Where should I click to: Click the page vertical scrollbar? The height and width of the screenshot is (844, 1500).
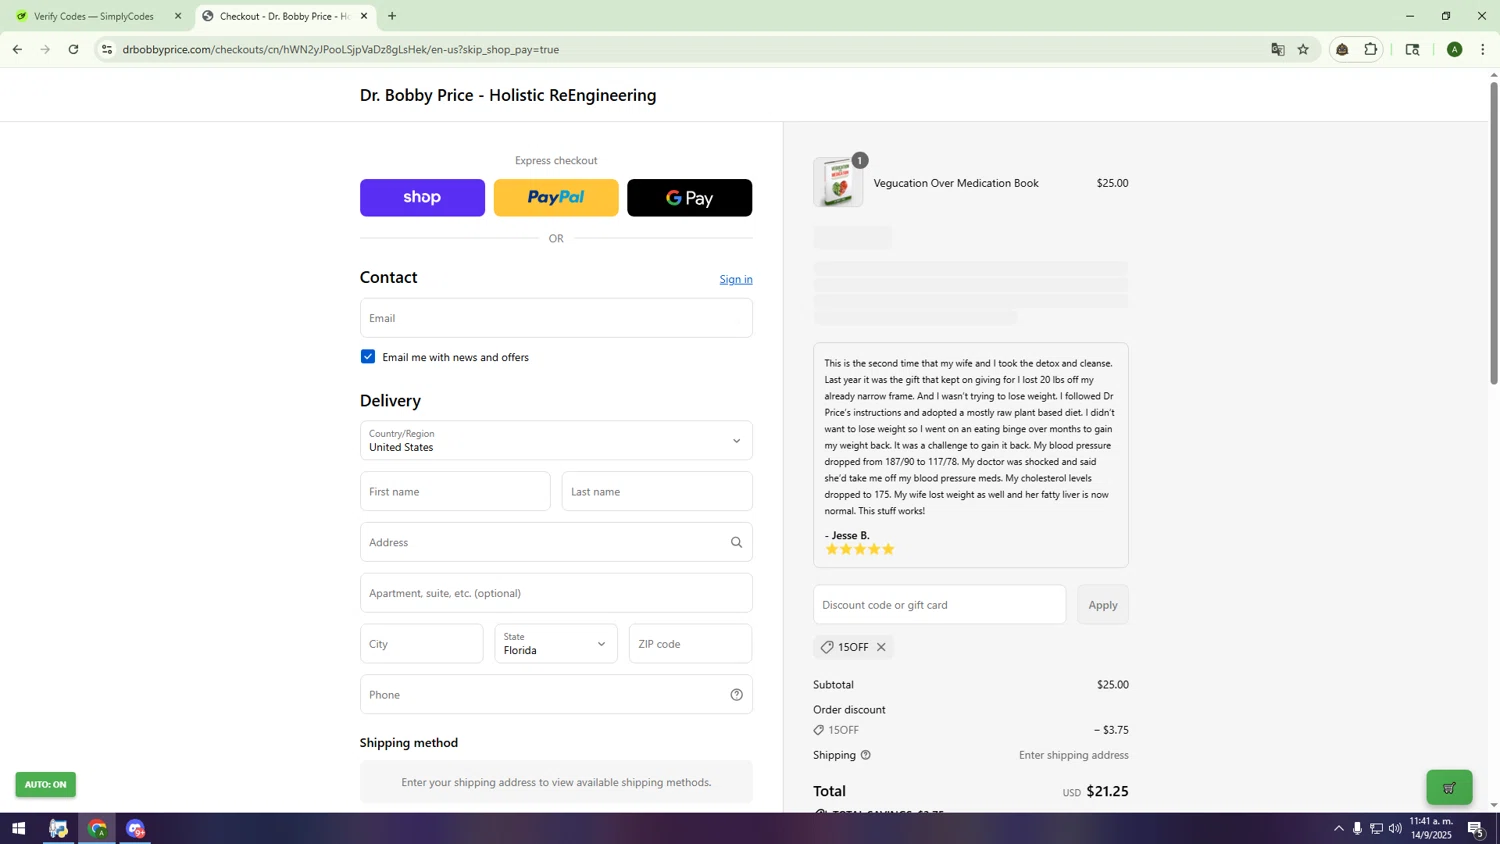click(1494, 235)
